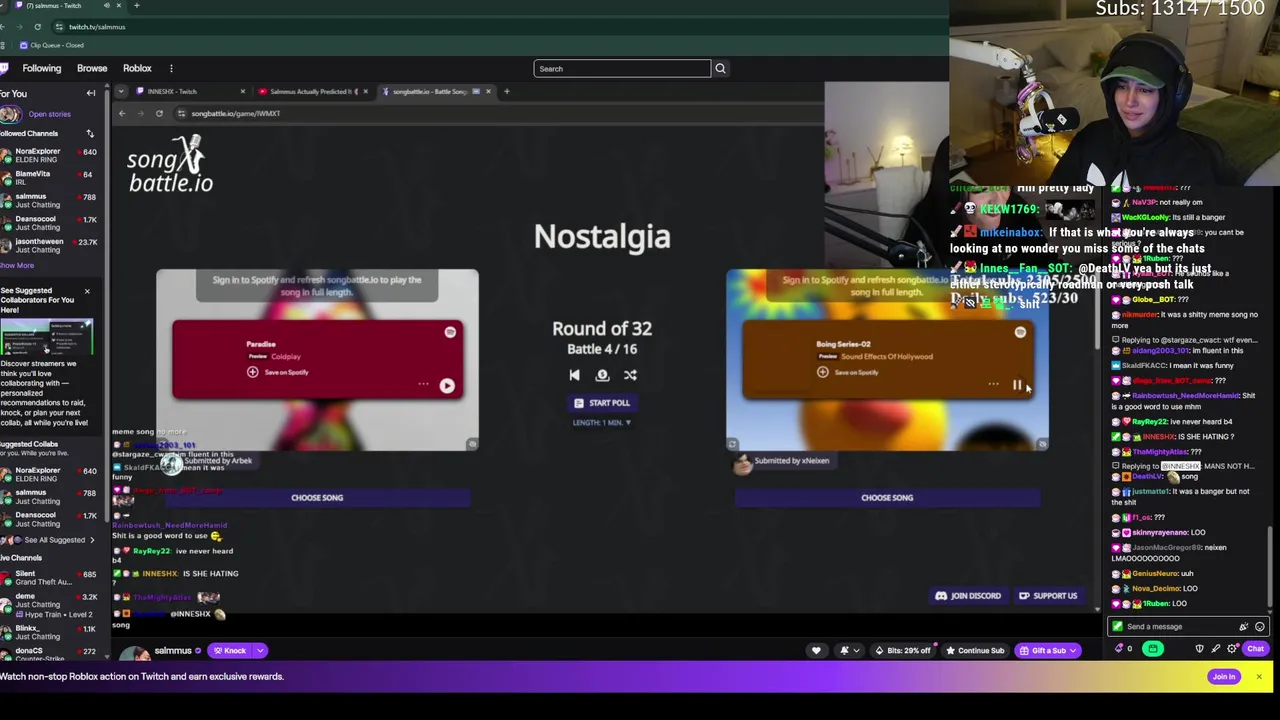Screen dimensions: 1280x720
Task: Collapse the For You sidebar
Action: 91,94
